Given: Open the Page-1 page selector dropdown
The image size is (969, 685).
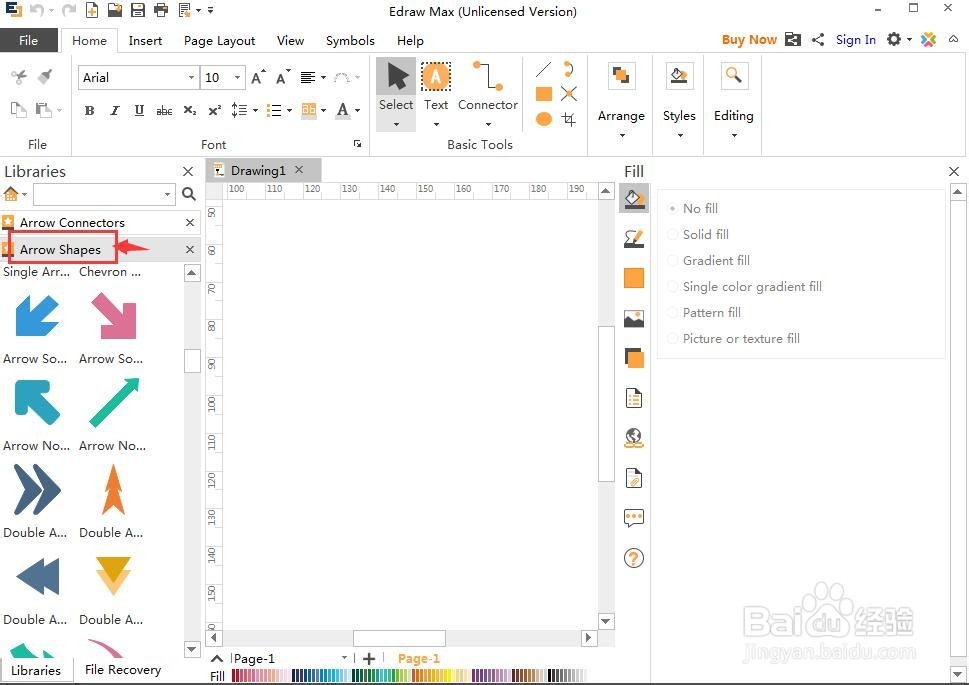Looking at the screenshot, I should (344, 658).
